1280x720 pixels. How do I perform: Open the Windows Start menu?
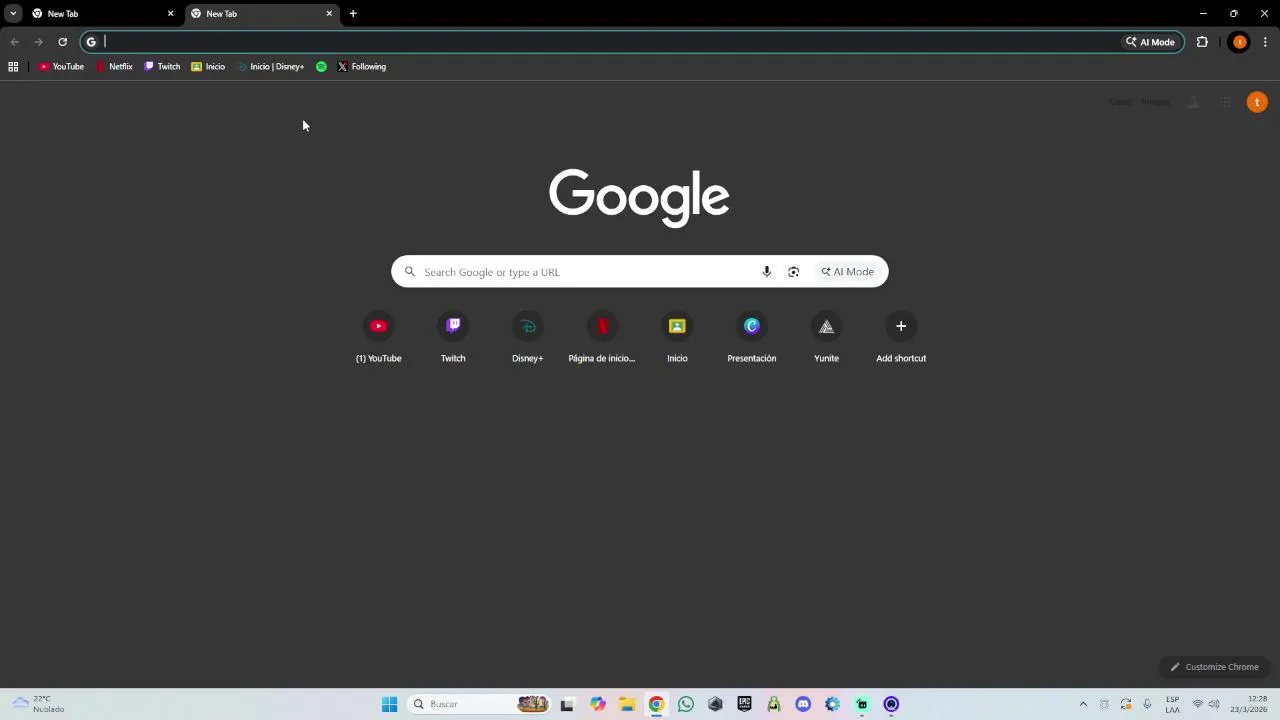point(390,704)
